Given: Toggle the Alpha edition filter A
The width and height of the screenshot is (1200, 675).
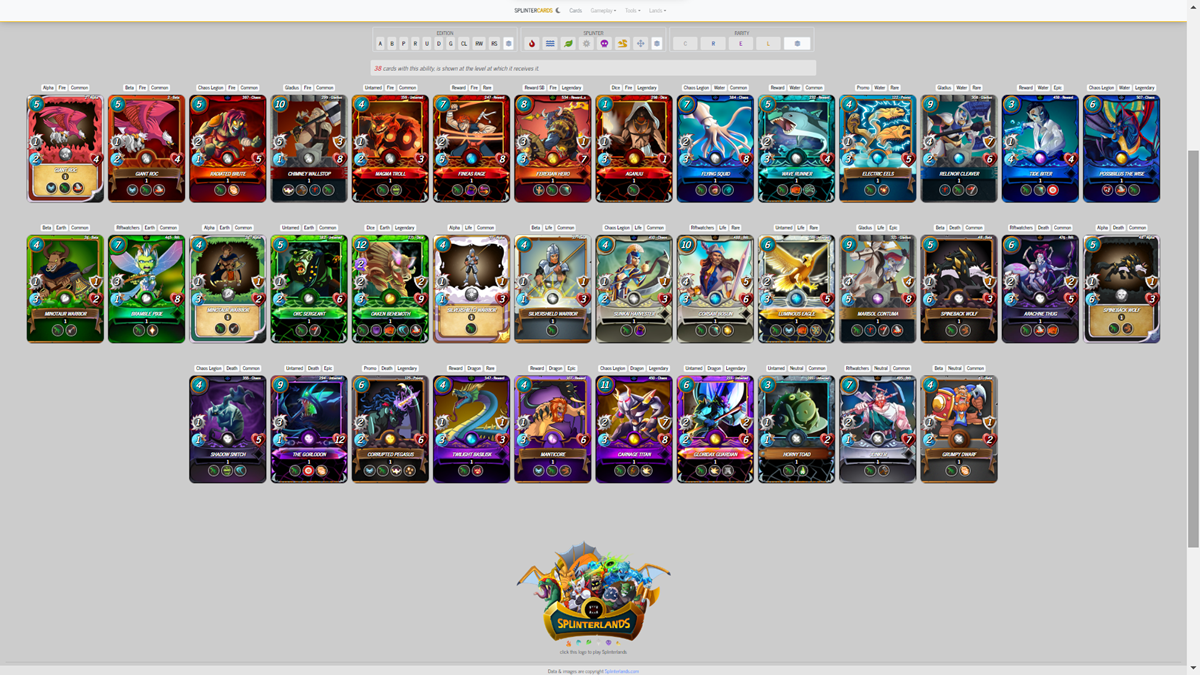Looking at the screenshot, I should 380,44.
